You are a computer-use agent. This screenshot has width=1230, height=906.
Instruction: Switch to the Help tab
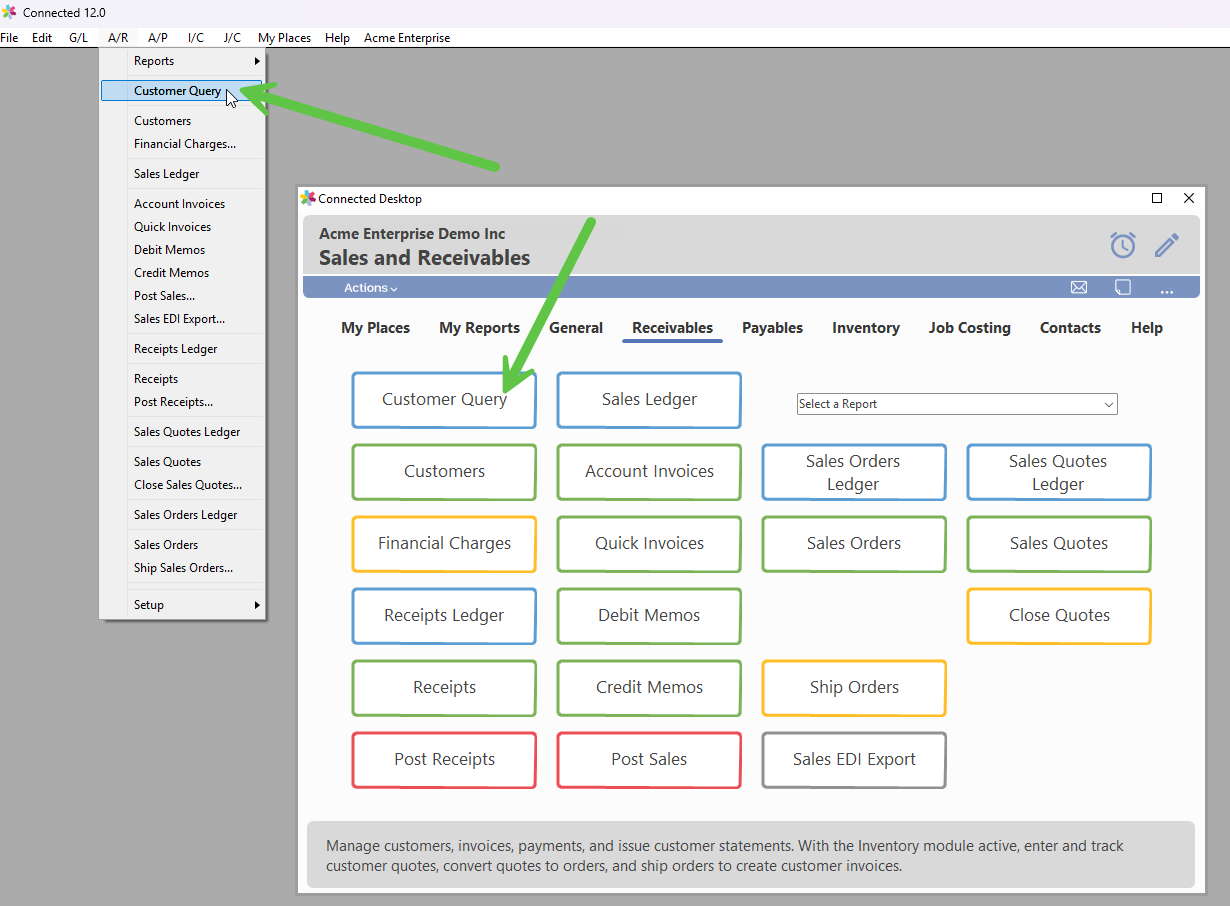[x=1147, y=328]
